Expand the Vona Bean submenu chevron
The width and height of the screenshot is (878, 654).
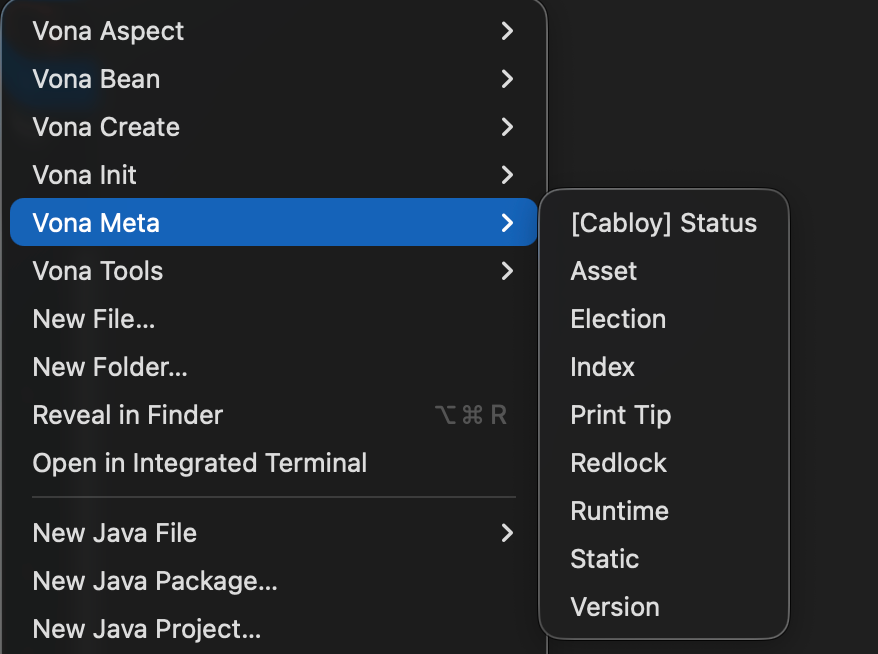coord(507,79)
